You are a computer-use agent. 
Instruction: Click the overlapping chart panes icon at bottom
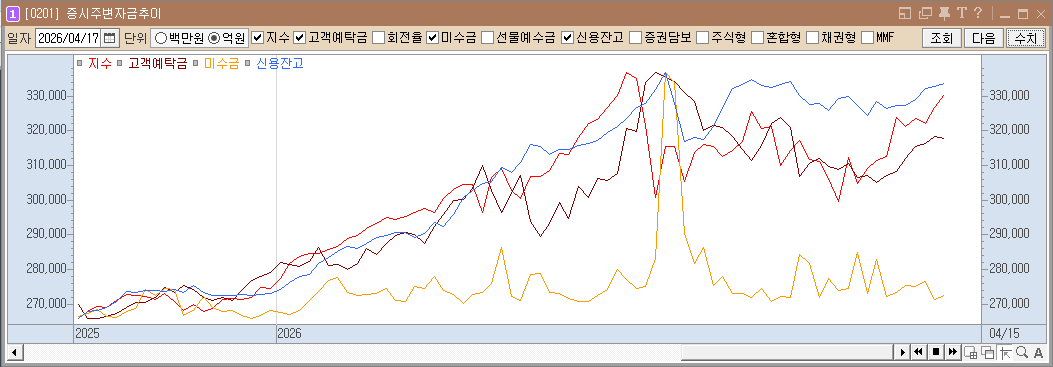point(987,352)
